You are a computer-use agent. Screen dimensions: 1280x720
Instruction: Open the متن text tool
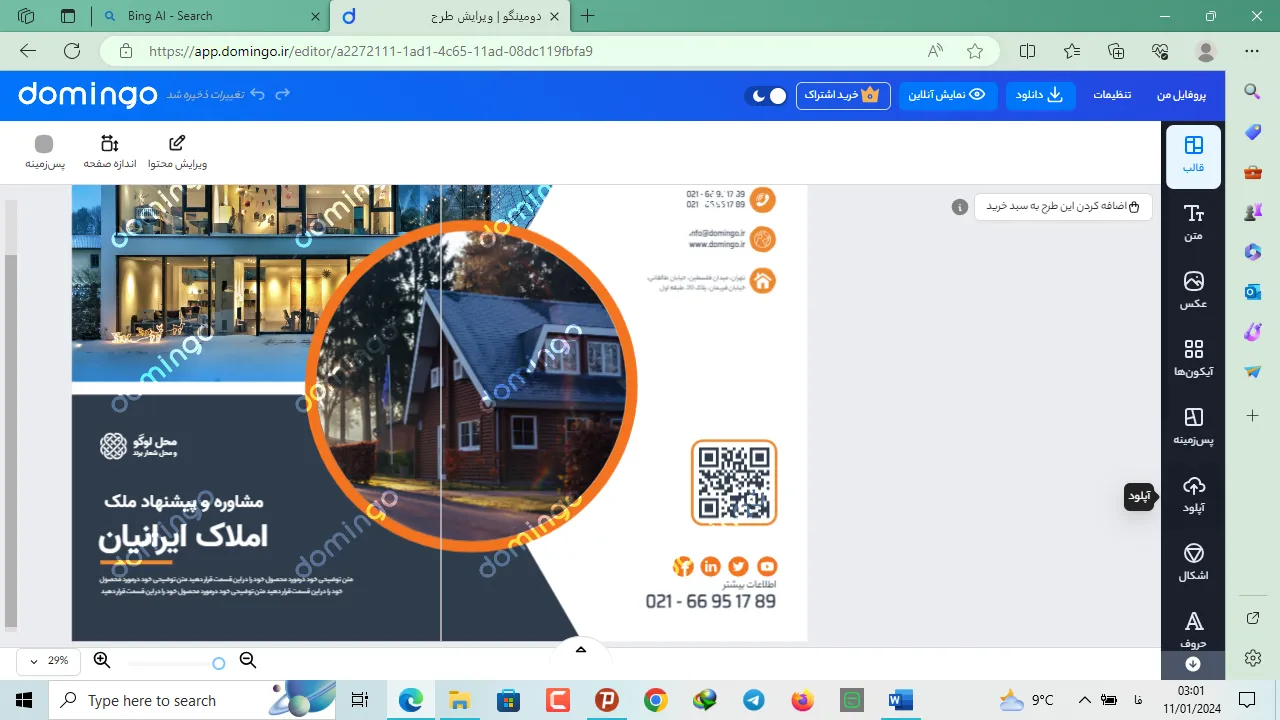click(x=1193, y=224)
